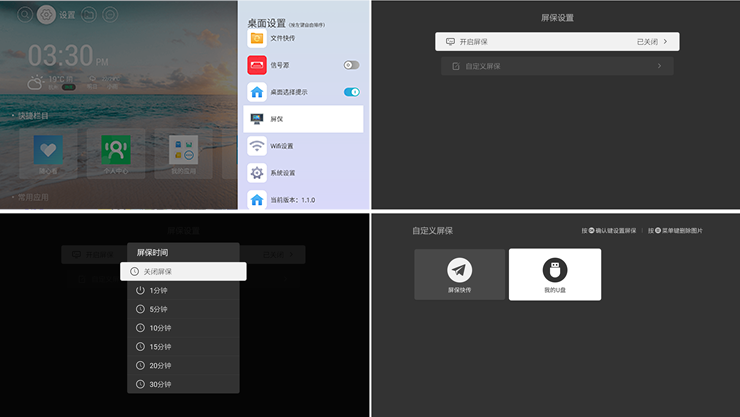Click the 确认键设置屏保 hint text
The width and height of the screenshot is (740, 417).
point(615,231)
